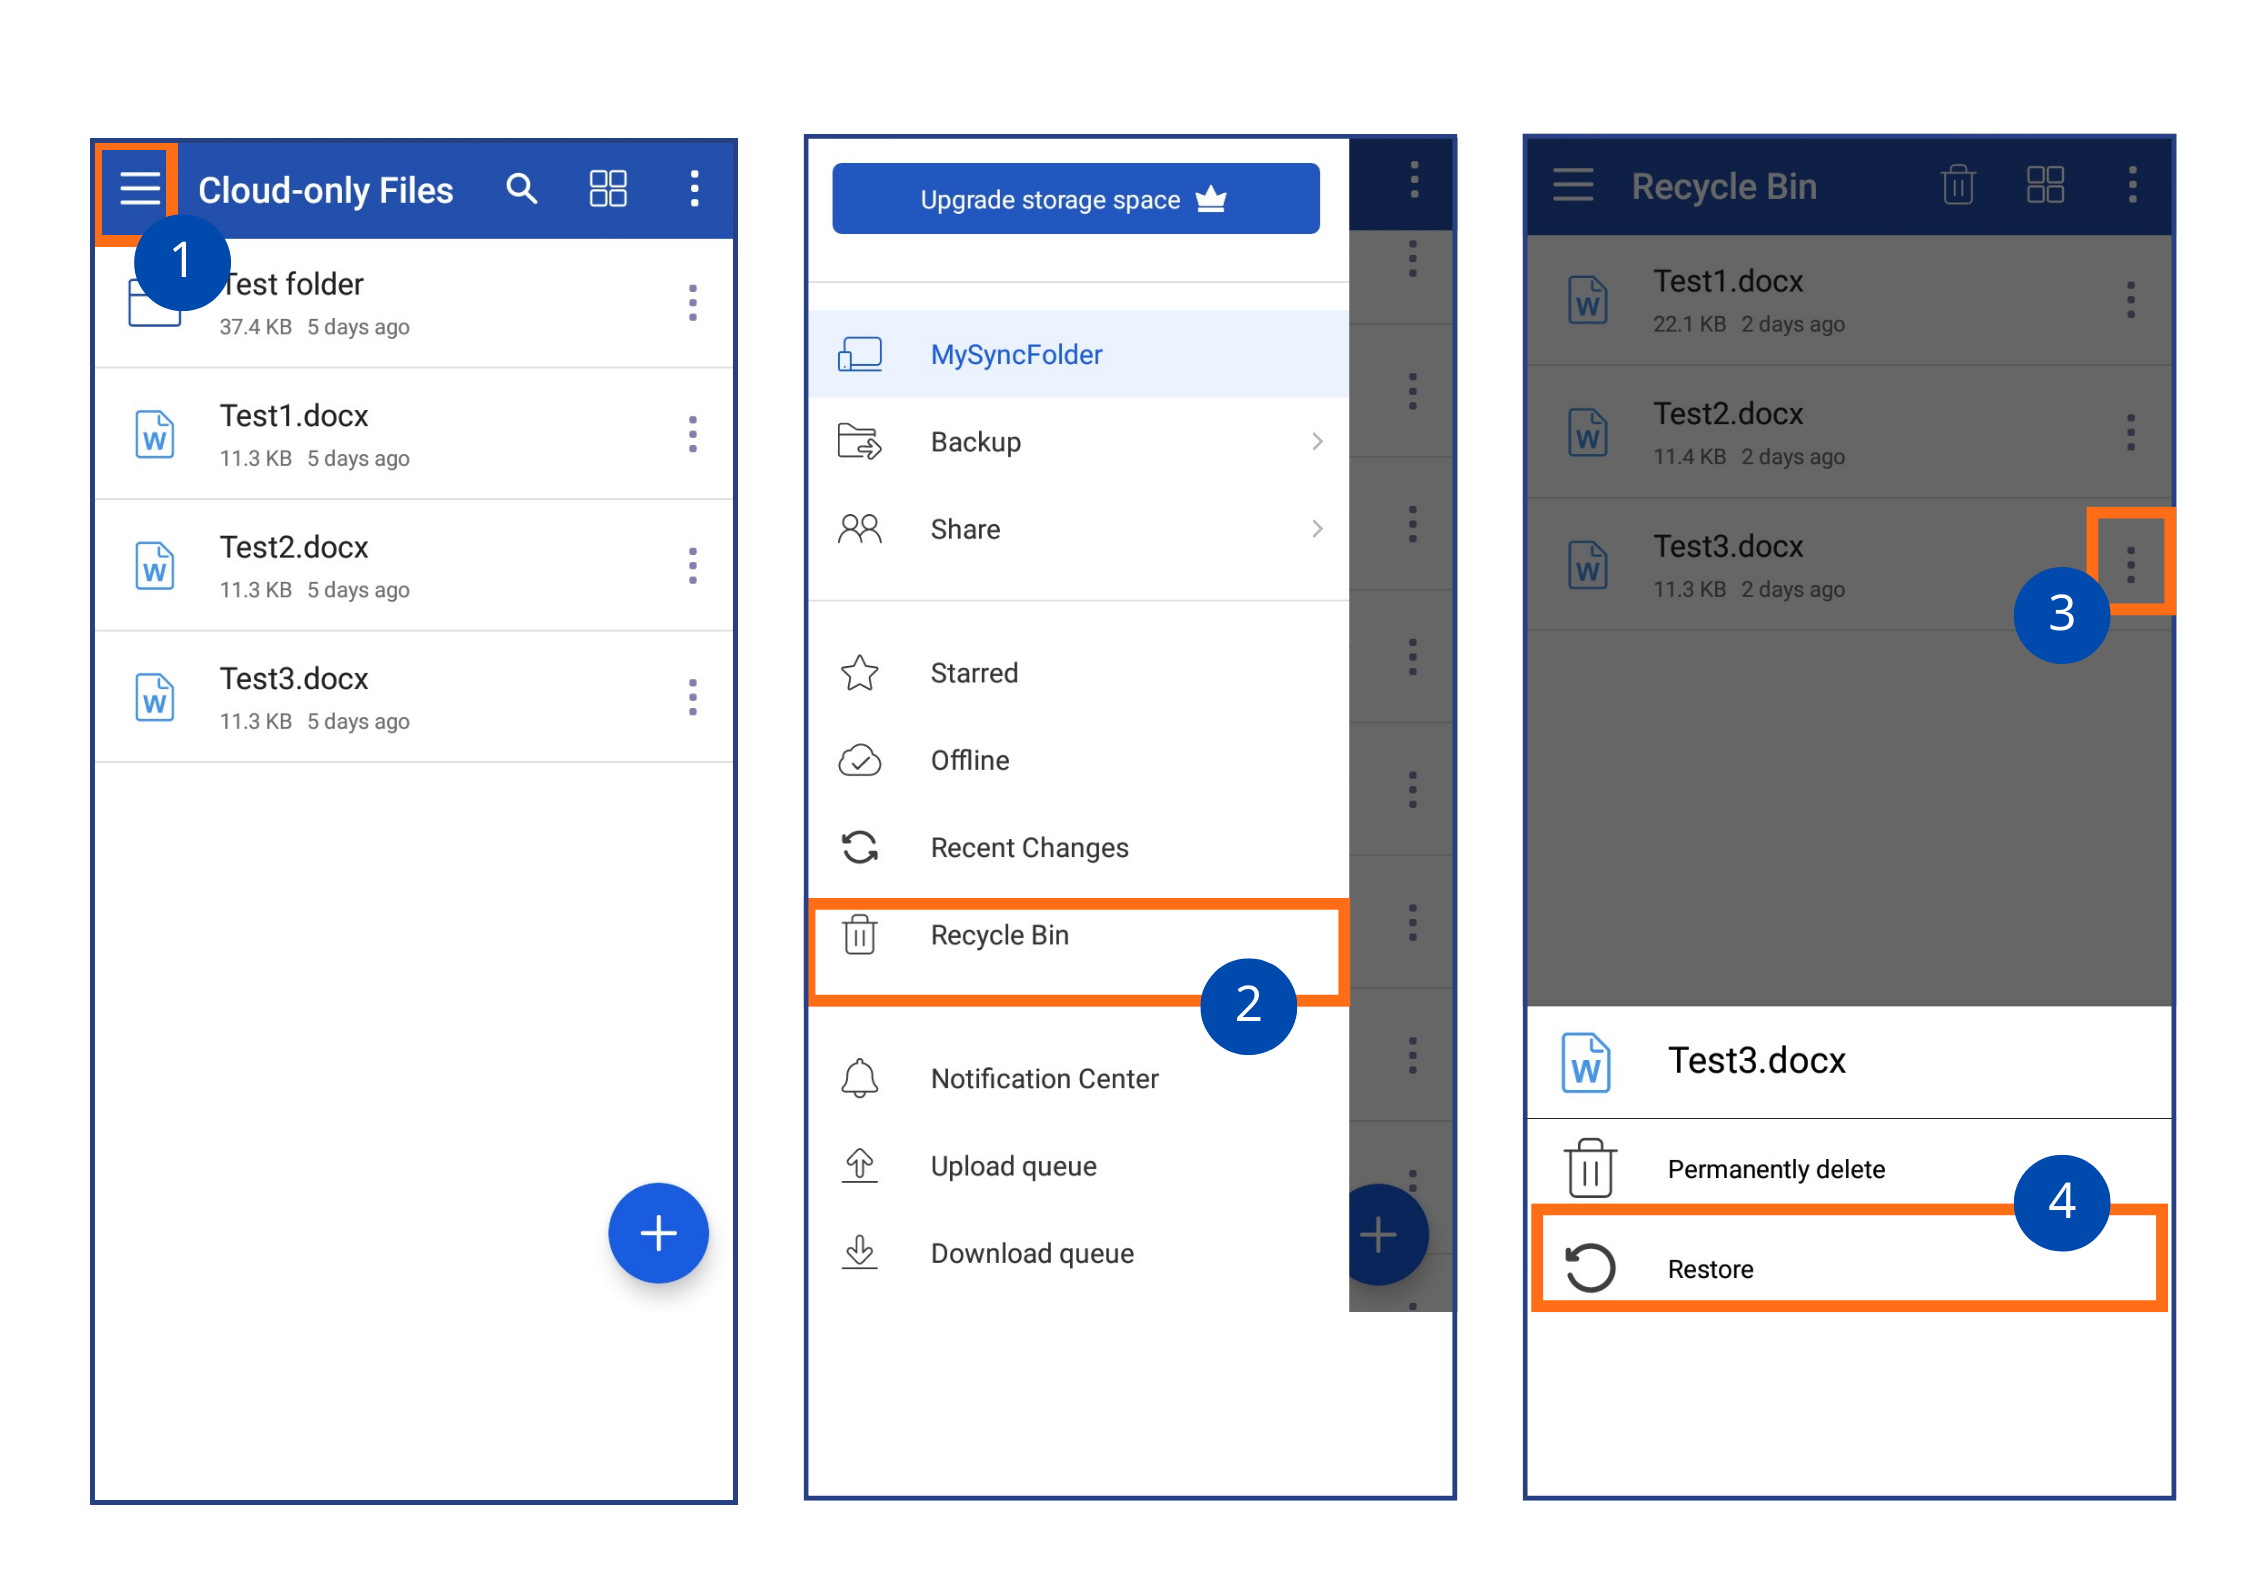Click the Word icon of Test3.docx 5 days ago
This screenshot has height=1587, width=2245.
155,697
